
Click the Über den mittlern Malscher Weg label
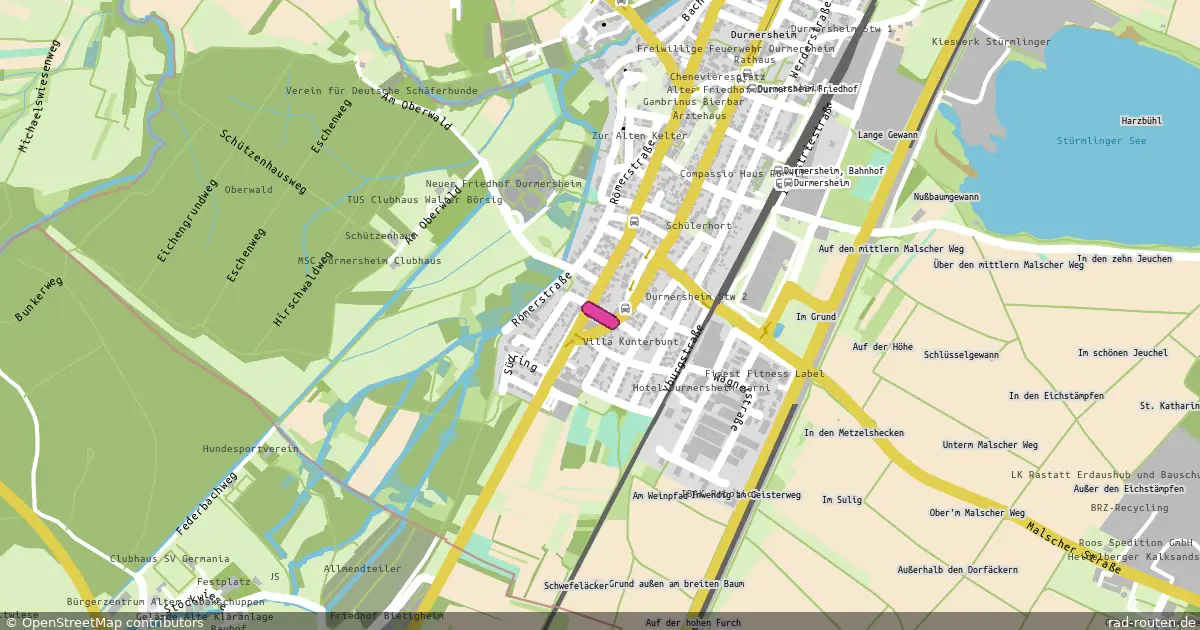tap(1008, 266)
